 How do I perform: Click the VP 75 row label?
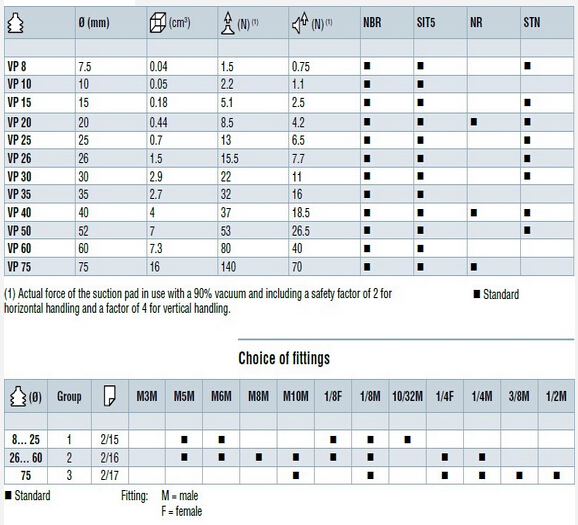[19, 267]
